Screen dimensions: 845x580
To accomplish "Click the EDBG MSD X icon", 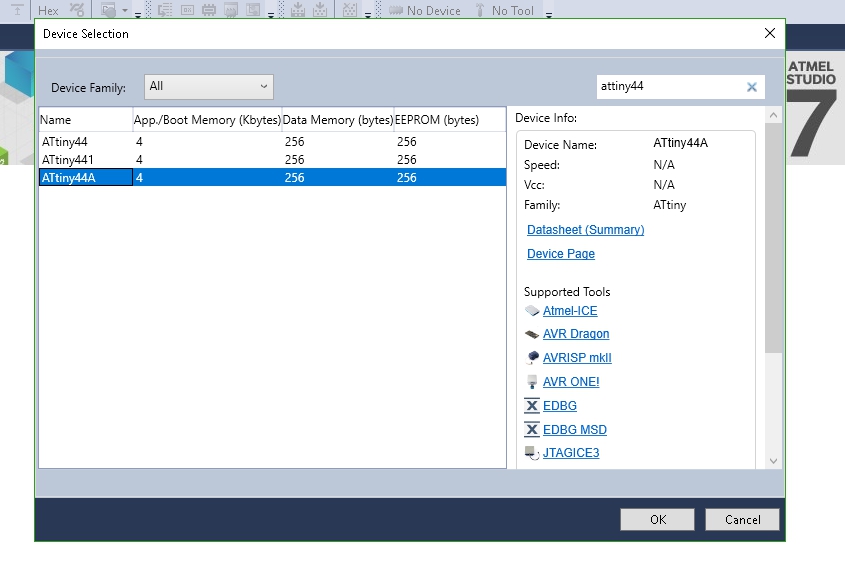I will click(532, 430).
